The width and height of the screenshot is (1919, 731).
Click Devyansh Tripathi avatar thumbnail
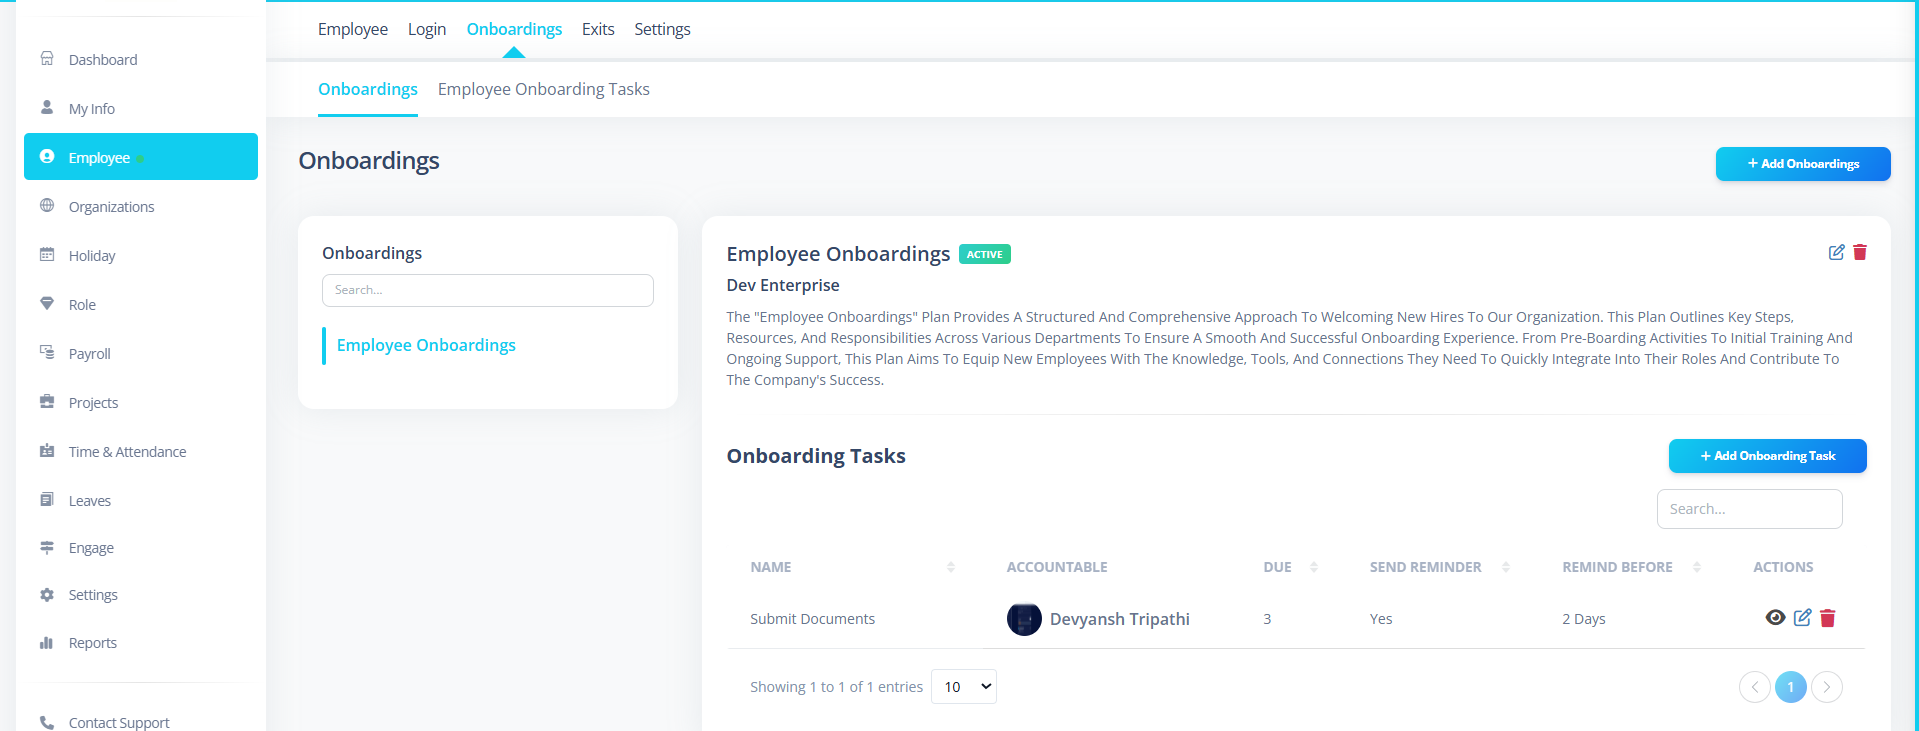pyautogui.click(x=1024, y=619)
